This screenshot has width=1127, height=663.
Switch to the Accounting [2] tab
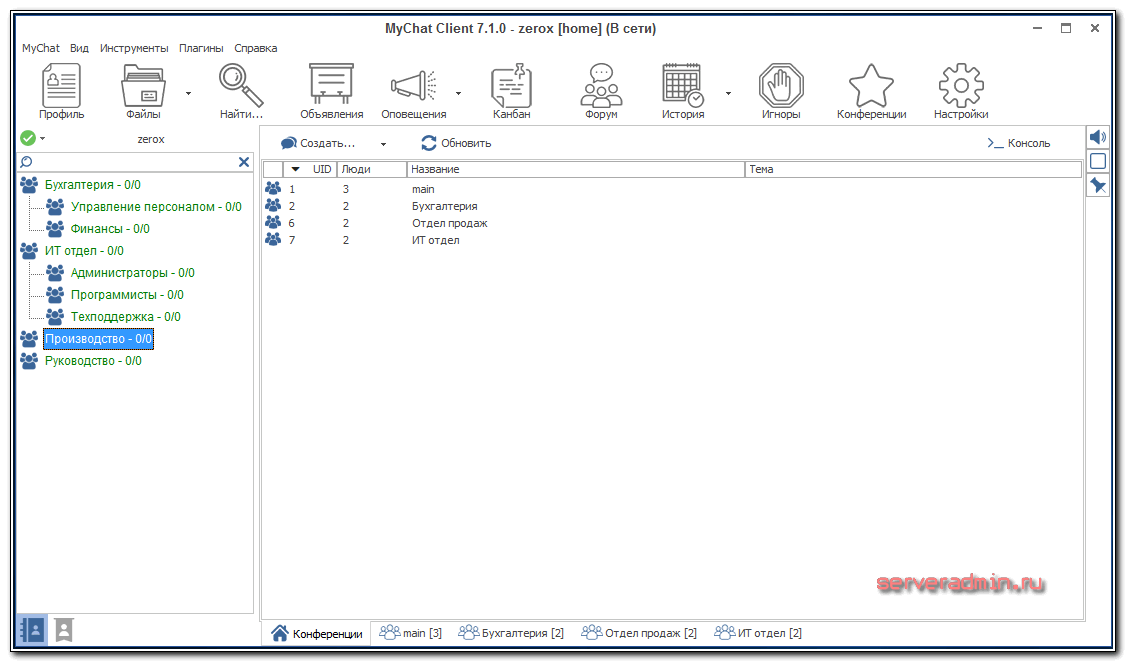(511, 633)
